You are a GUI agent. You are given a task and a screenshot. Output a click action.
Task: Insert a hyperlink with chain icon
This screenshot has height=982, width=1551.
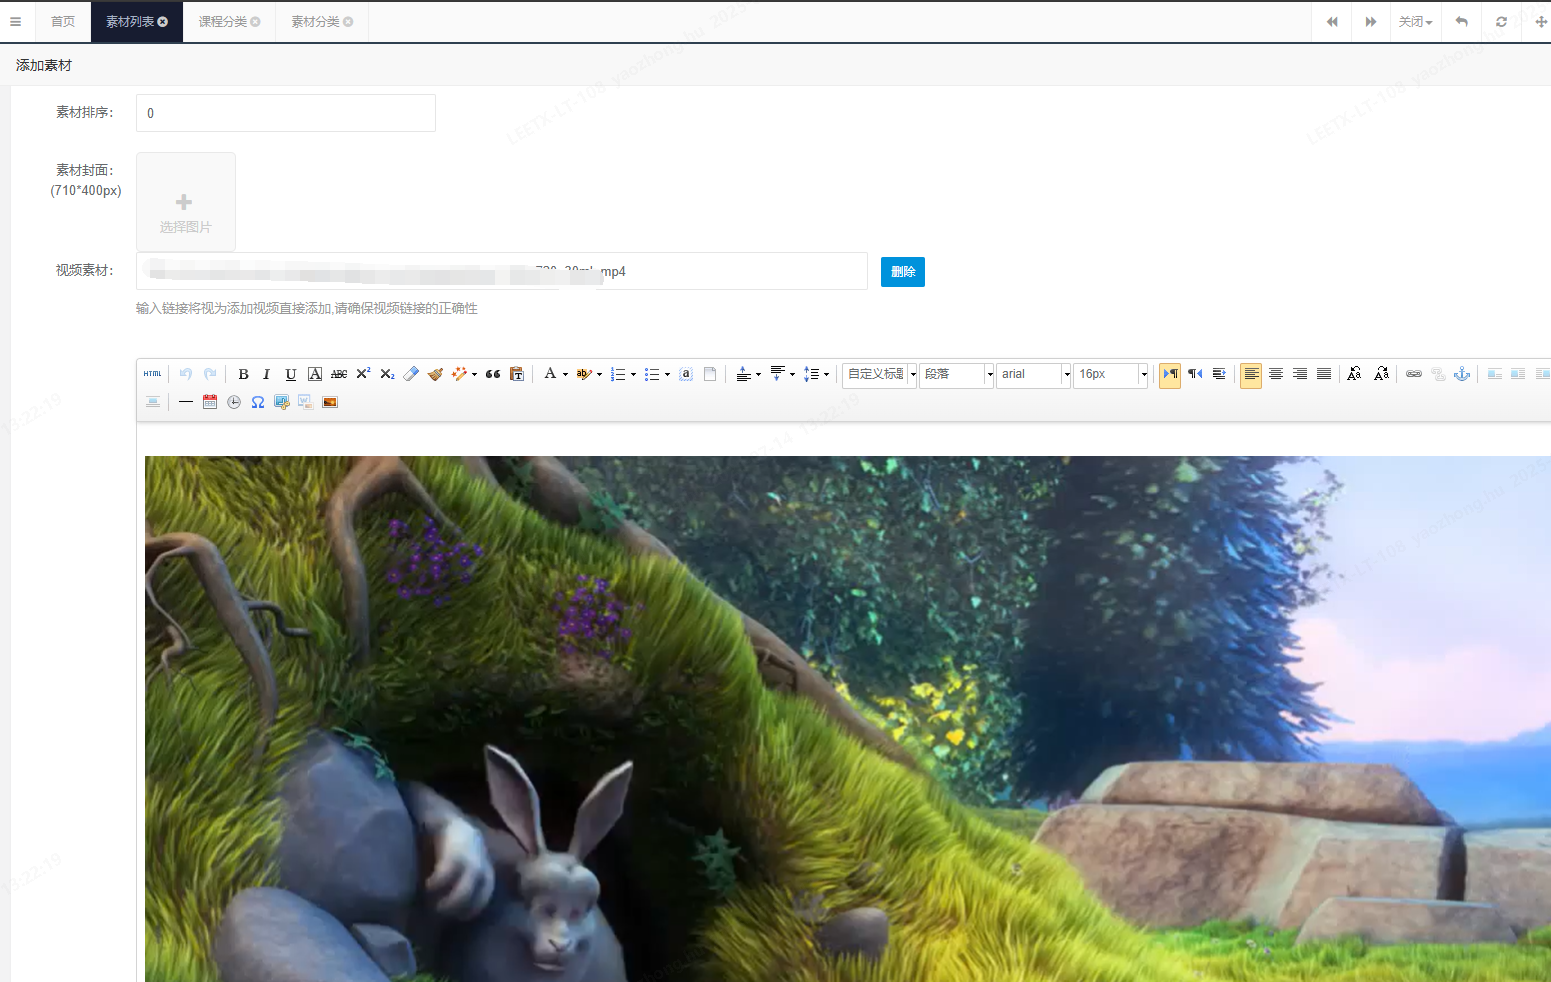(x=1414, y=374)
